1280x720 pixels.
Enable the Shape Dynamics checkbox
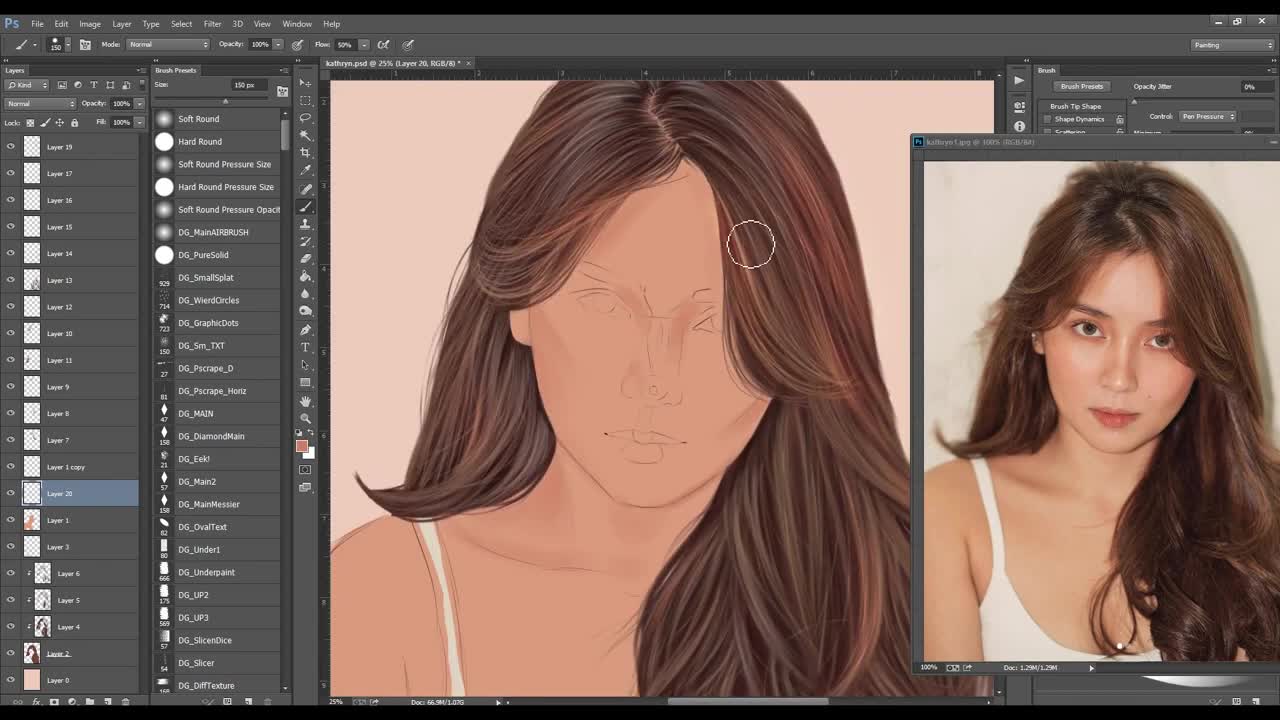coord(1048,119)
